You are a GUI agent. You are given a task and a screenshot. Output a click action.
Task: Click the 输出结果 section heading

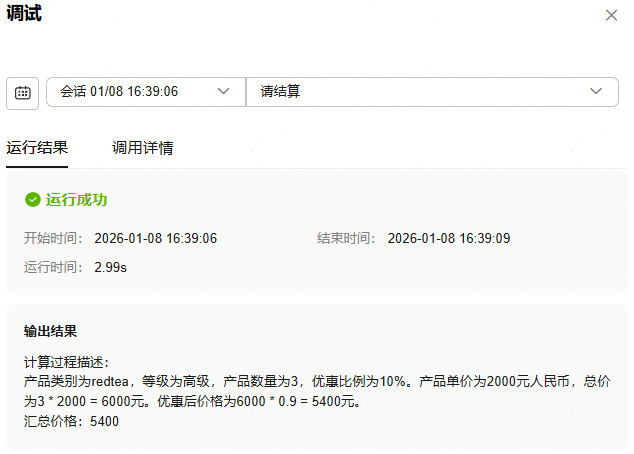51,331
